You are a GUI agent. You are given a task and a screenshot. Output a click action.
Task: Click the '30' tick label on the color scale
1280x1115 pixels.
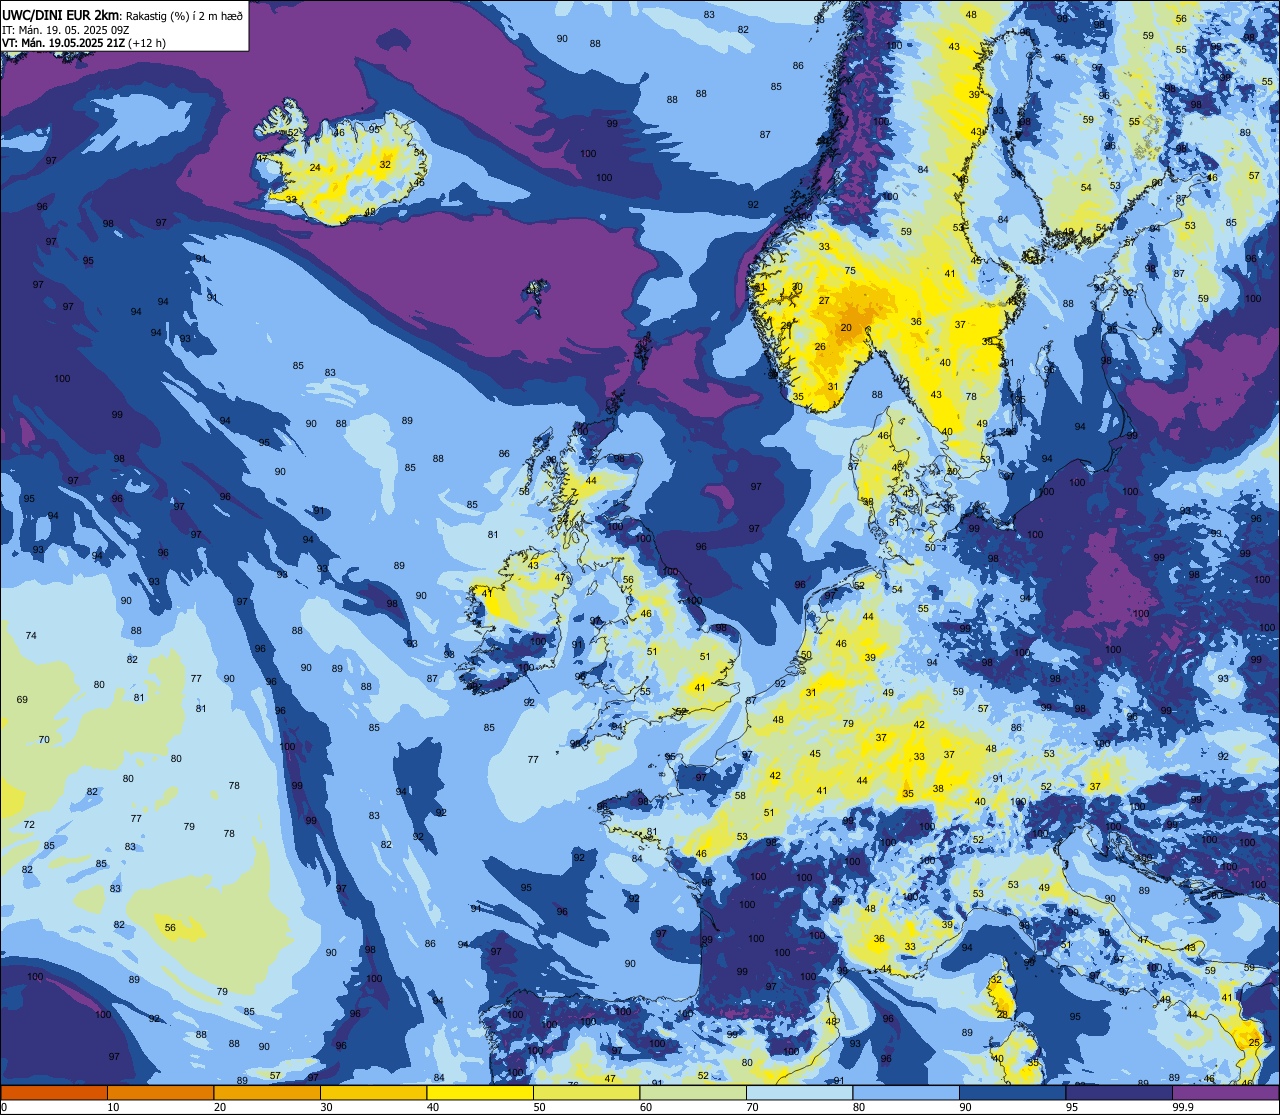click(326, 1107)
